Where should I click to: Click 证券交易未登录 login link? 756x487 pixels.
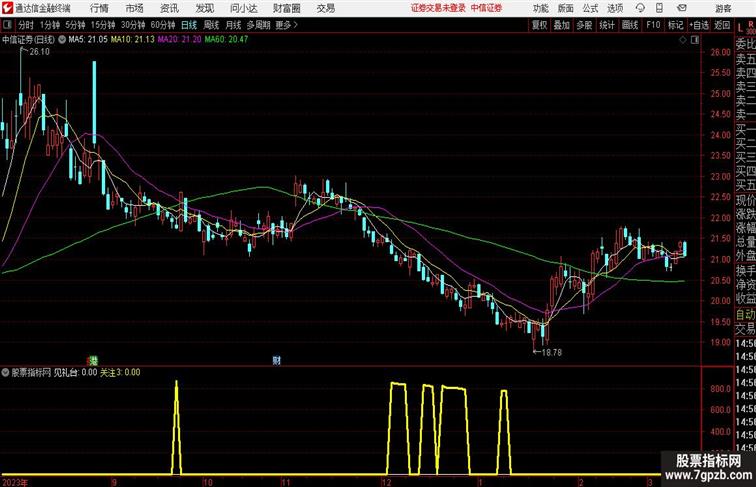click(x=438, y=8)
